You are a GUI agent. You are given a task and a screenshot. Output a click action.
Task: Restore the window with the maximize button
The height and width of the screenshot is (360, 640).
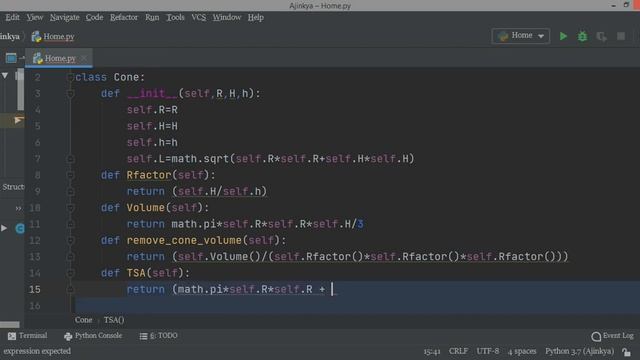click(x=626, y=5)
